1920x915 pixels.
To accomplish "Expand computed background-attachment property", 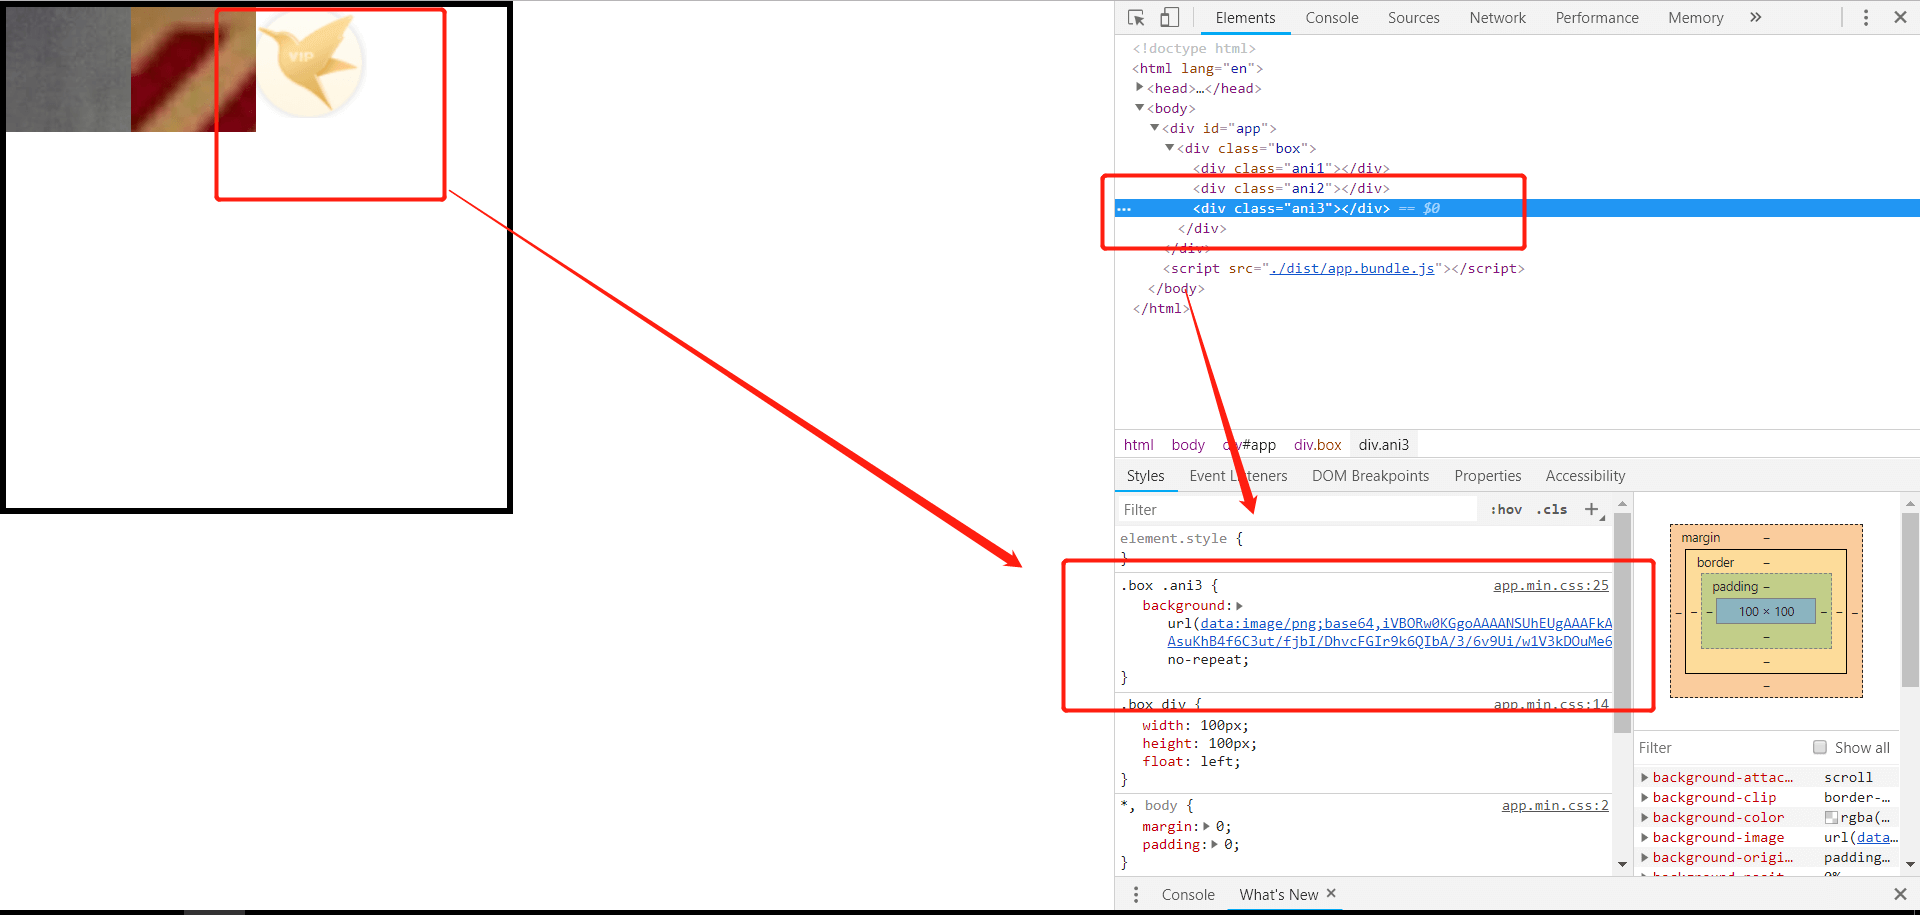I will coord(1645,777).
